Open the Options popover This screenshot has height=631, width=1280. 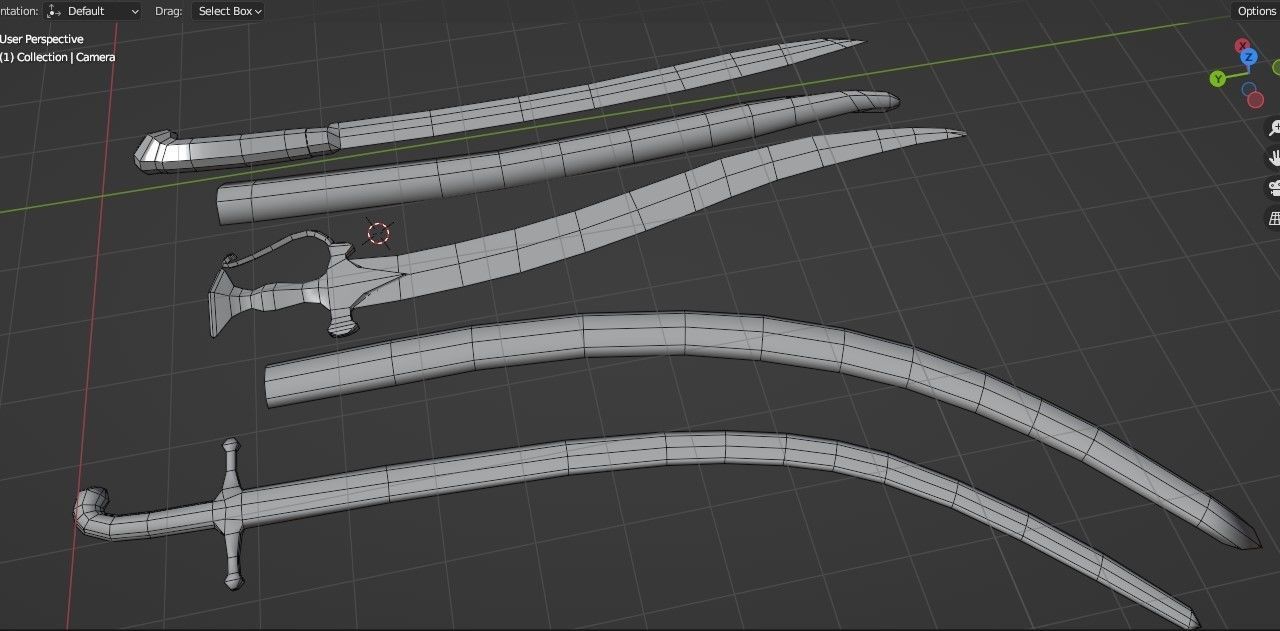coord(1256,11)
